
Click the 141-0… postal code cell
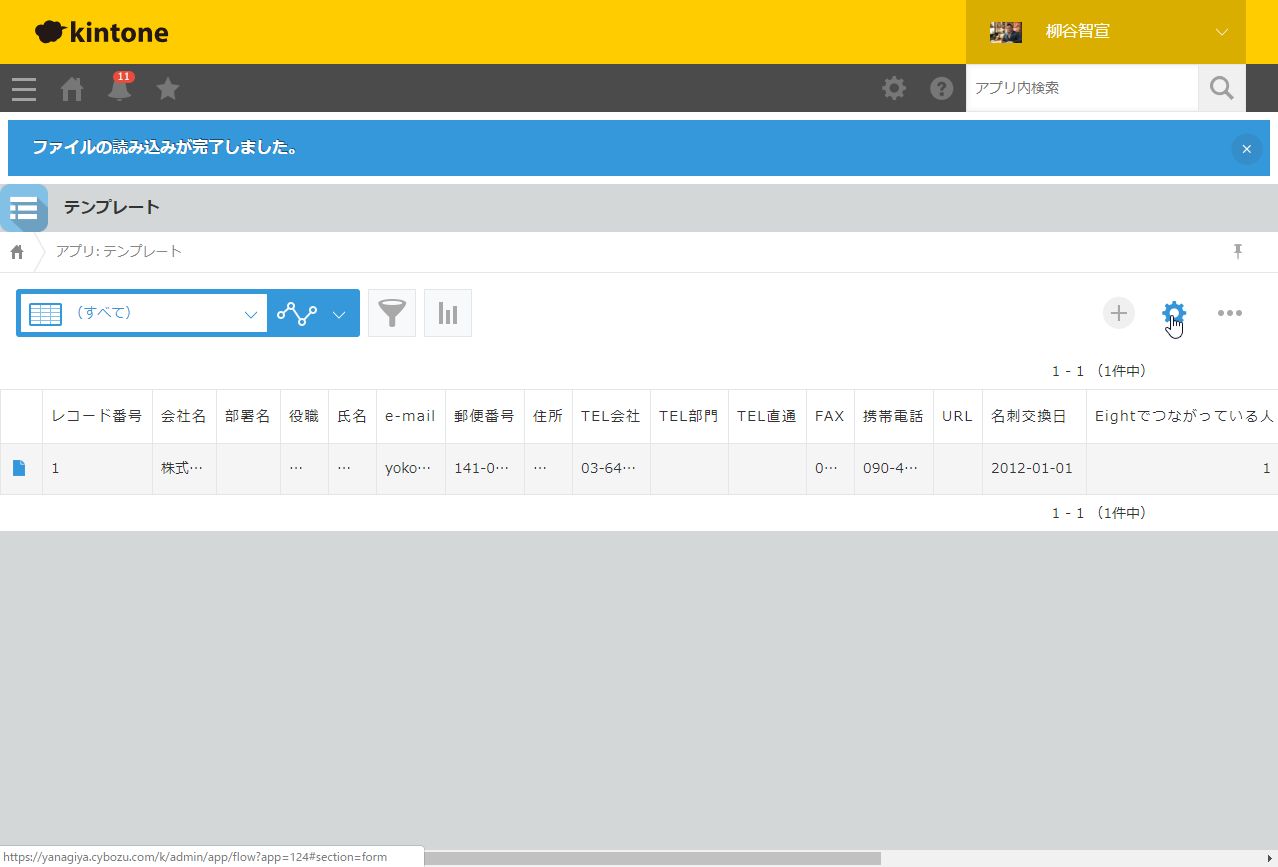(x=485, y=468)
